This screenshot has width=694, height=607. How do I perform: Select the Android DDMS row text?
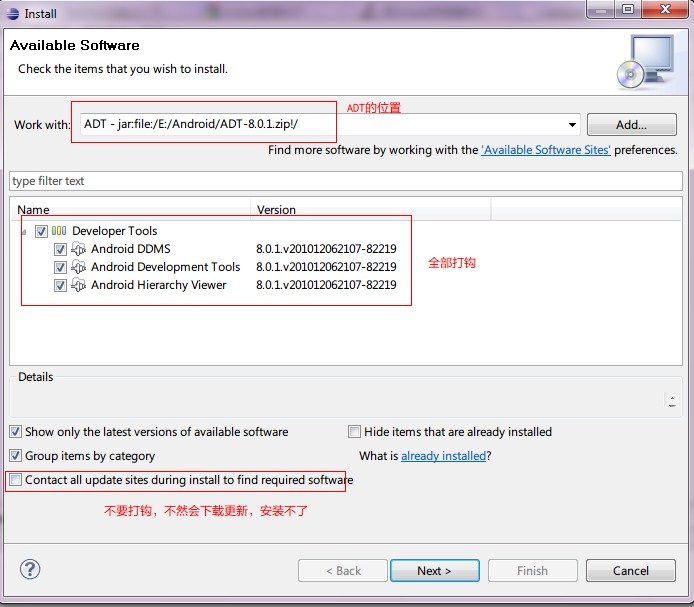[131, 249]
